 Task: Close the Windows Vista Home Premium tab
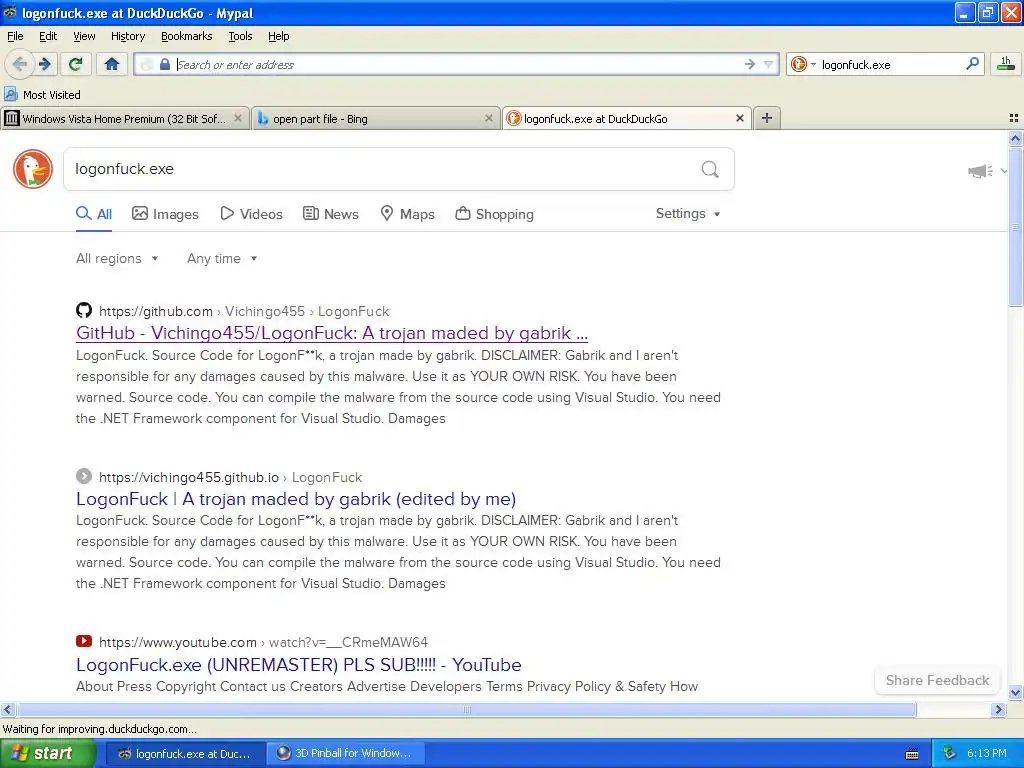point(238,118)
